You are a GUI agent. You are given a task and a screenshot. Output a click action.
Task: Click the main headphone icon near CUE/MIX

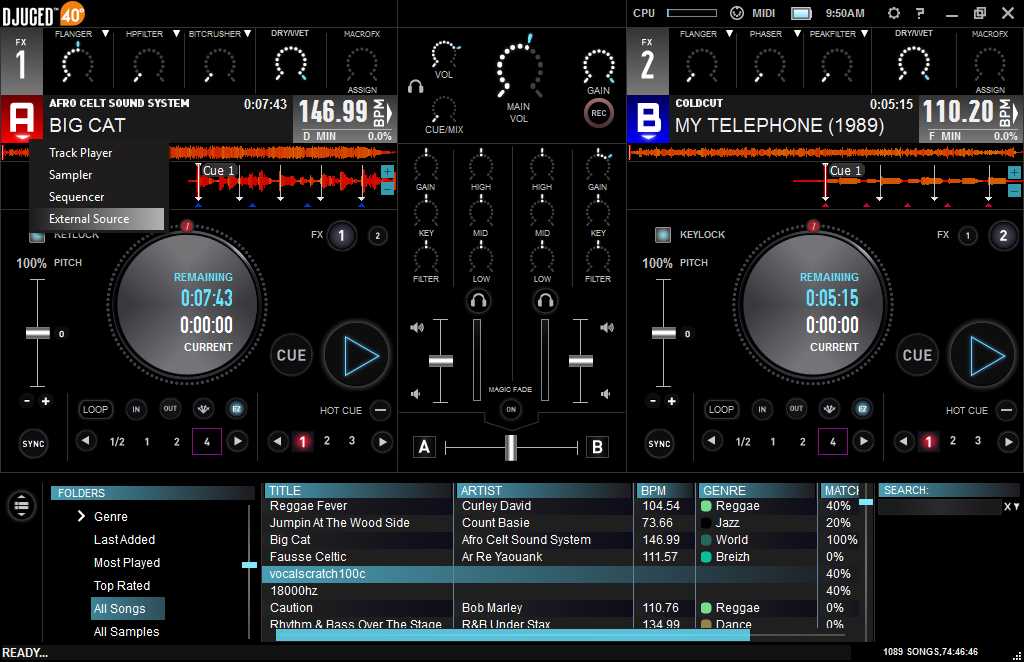click(415, 86)
